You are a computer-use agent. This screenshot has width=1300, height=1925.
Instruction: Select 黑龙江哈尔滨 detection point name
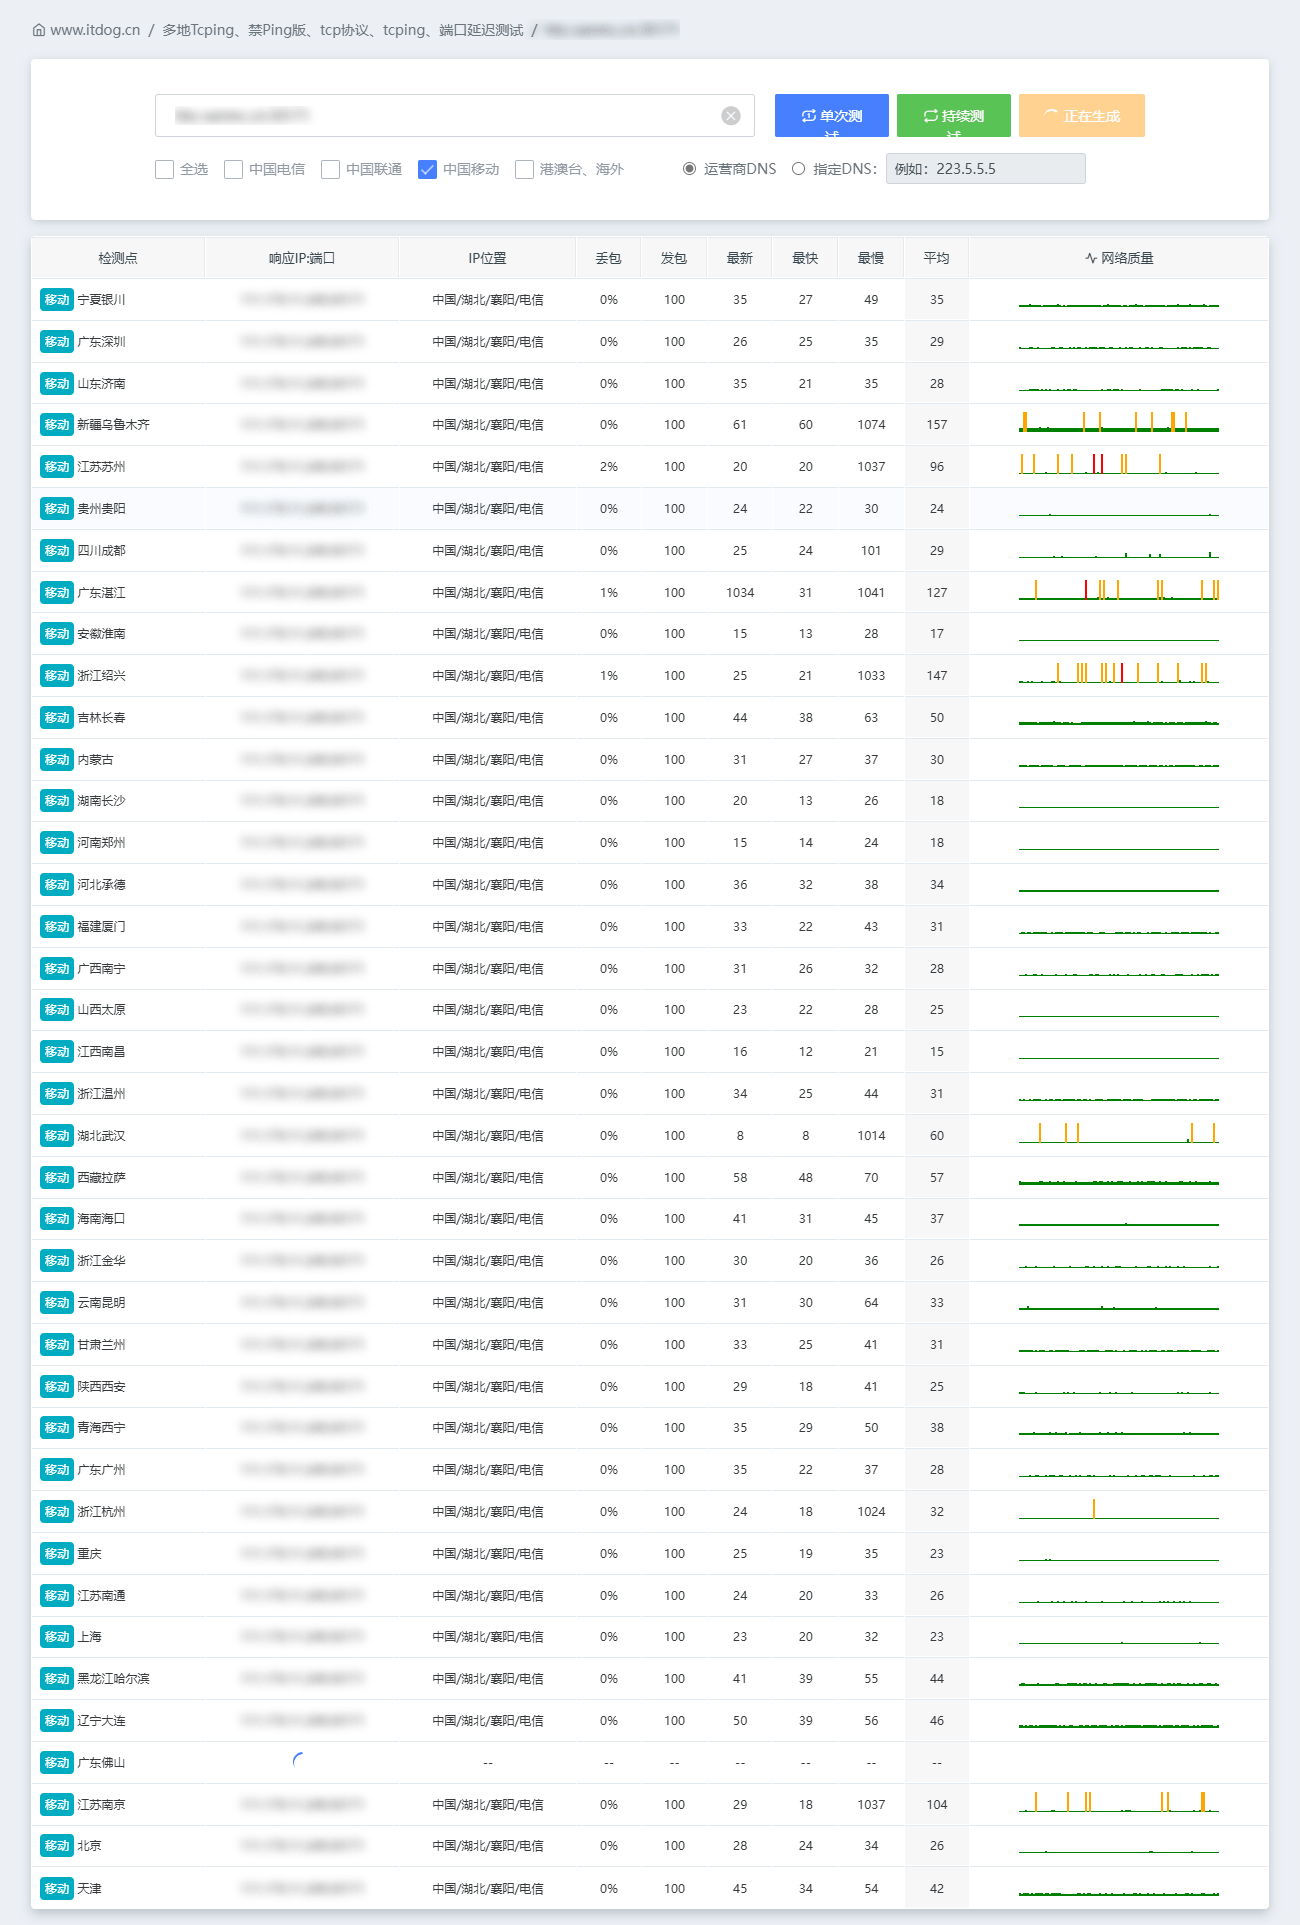[114, 1679]
